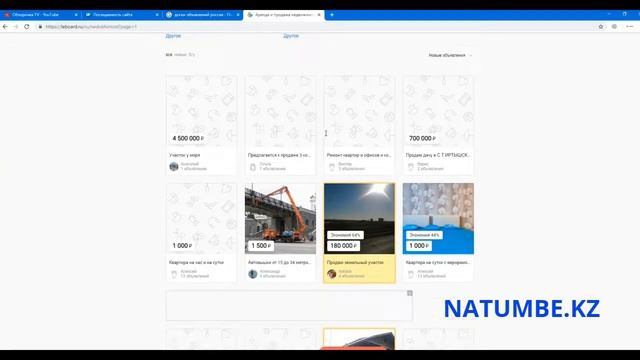Screen dimensions: 640x360
Task: Open the Новые объявления sort dropdown
Action: click(x=450, y=55)
